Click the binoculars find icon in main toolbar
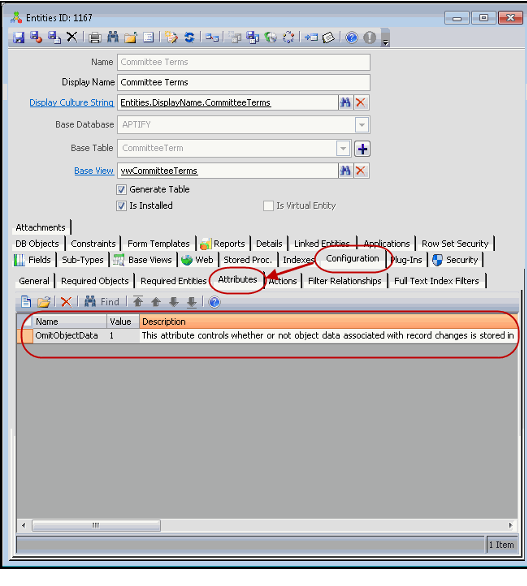Screen dimensions: 527x586 click(113, 37)
